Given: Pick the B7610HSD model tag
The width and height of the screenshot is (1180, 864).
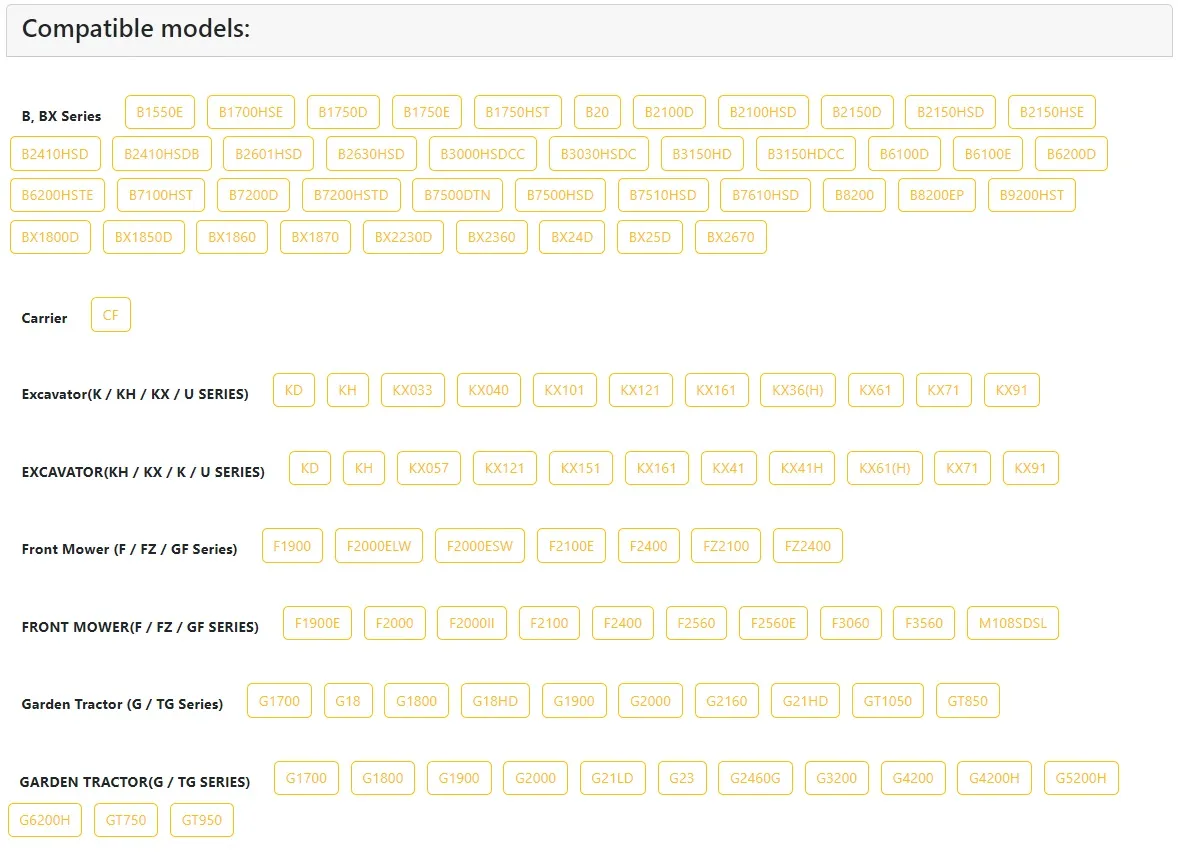Looking at the screenshot, I should (x=765, y=195).
